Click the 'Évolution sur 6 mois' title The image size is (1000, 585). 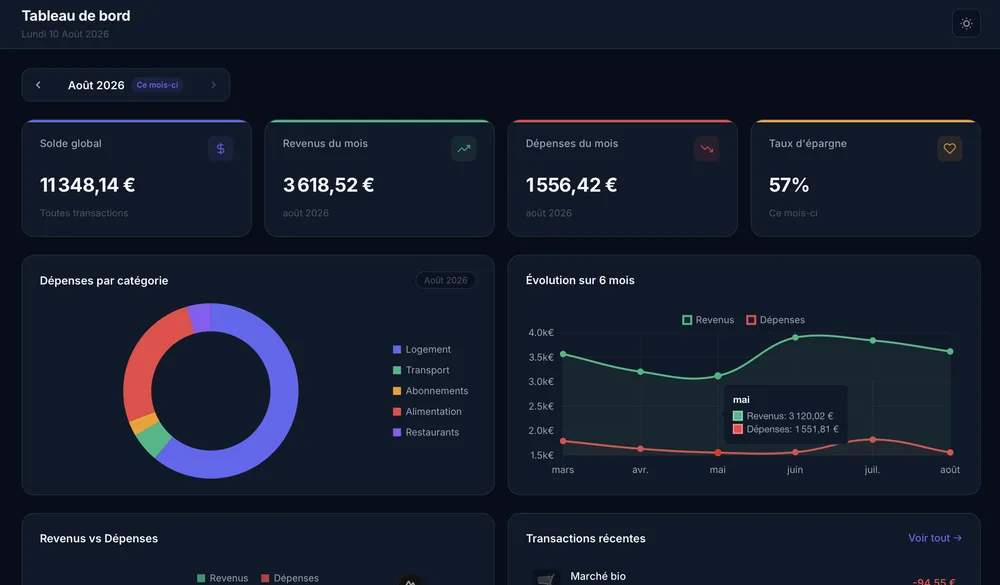pyautogui.click(x=580, y=280)
